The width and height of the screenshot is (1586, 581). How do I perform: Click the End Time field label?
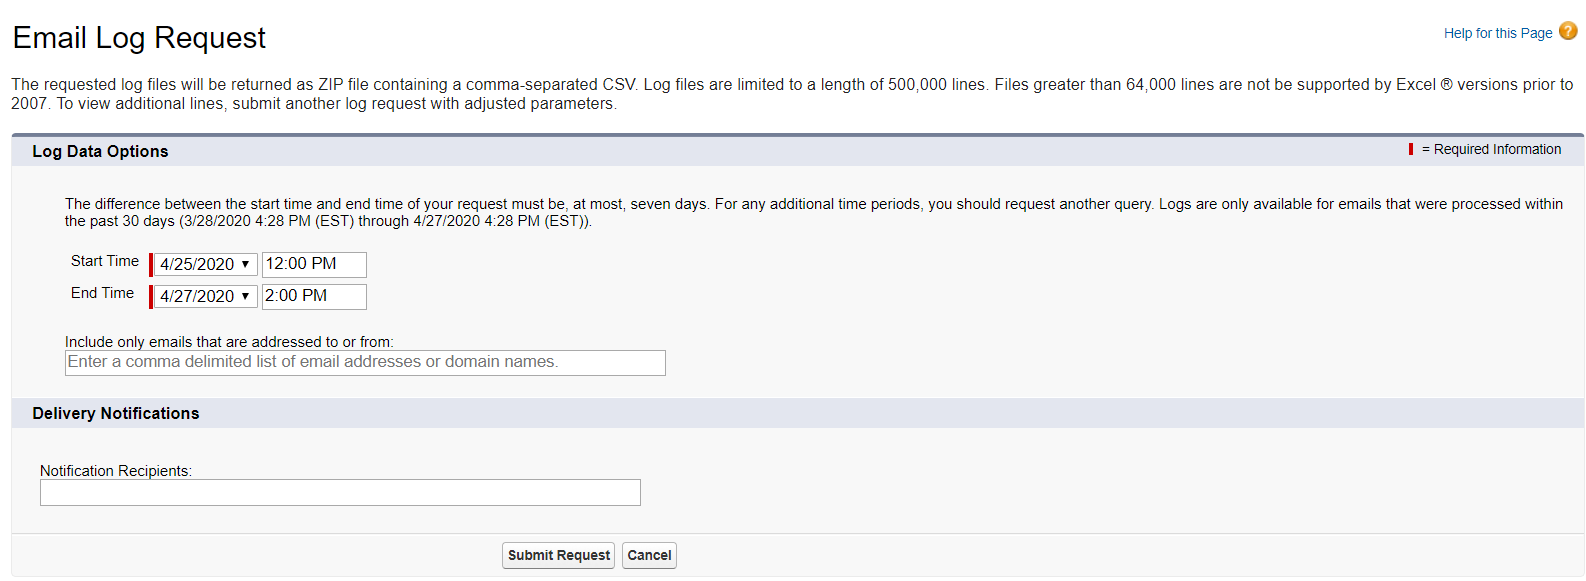click(x=102, y=293)
